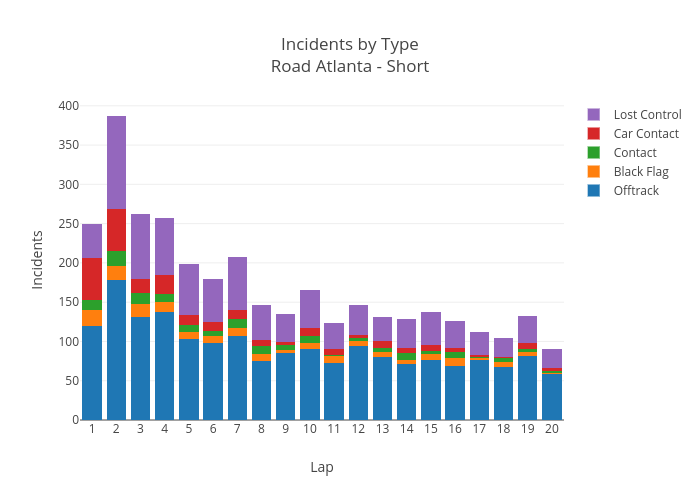Viewport: 700px width, 500px height.
Task: Click the 'Road Atlanta - Short' subtitle
Action: (349, 67)
